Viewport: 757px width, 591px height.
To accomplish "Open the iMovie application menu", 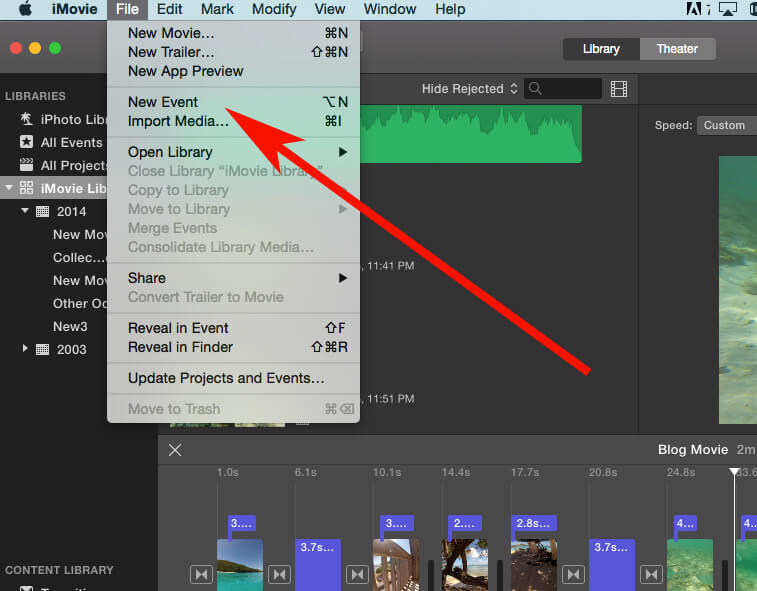I will click(x=74, y=9).
